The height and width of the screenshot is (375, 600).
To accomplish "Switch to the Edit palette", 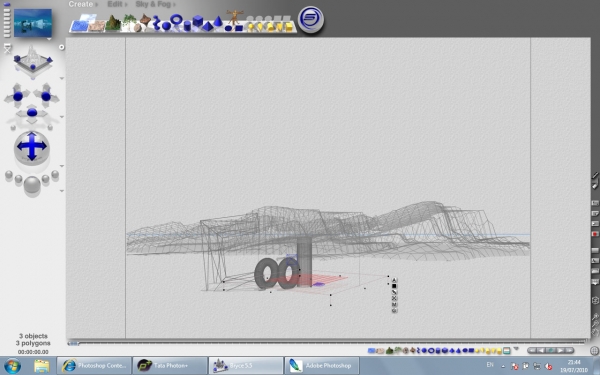I will click(x=115, y=4).
